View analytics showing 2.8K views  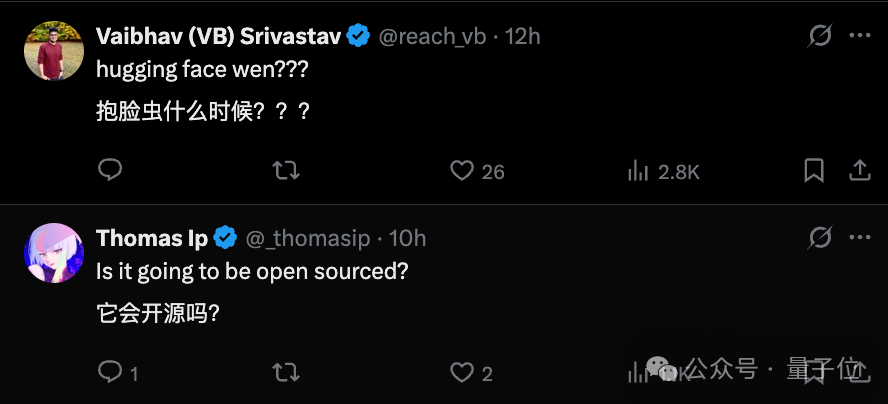tap(638, 171)
